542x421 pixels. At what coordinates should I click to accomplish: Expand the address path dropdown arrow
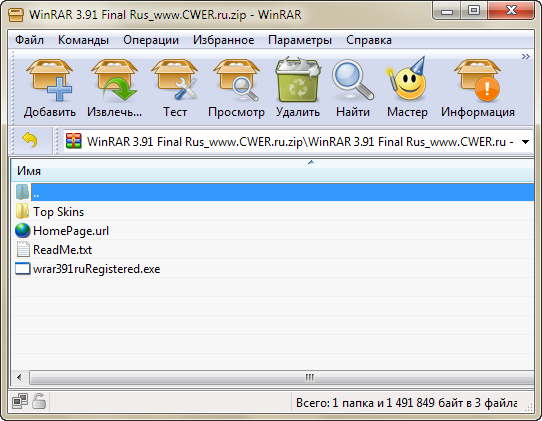[x=525, y=142]
